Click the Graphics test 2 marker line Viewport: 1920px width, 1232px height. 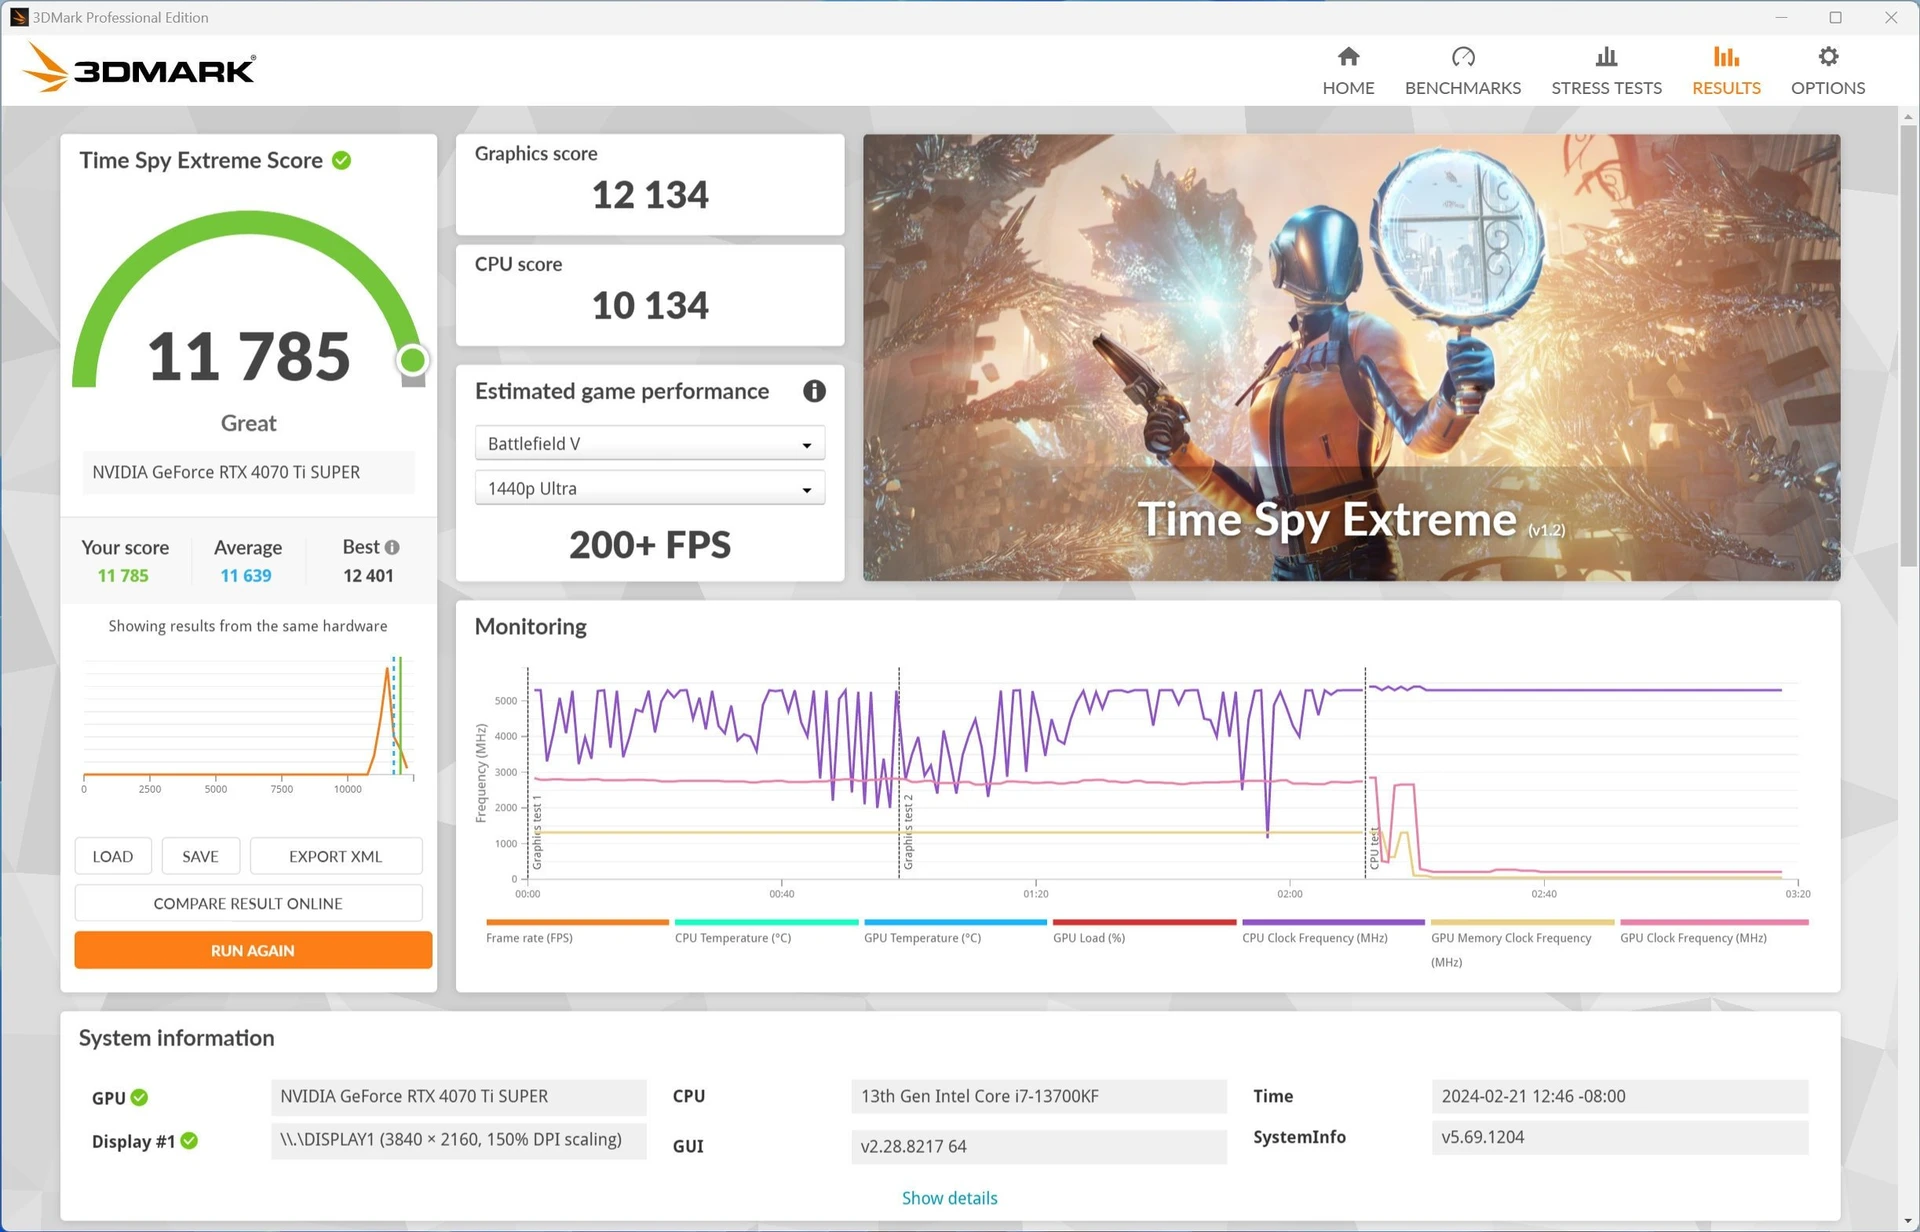click(x=899, y=773)
